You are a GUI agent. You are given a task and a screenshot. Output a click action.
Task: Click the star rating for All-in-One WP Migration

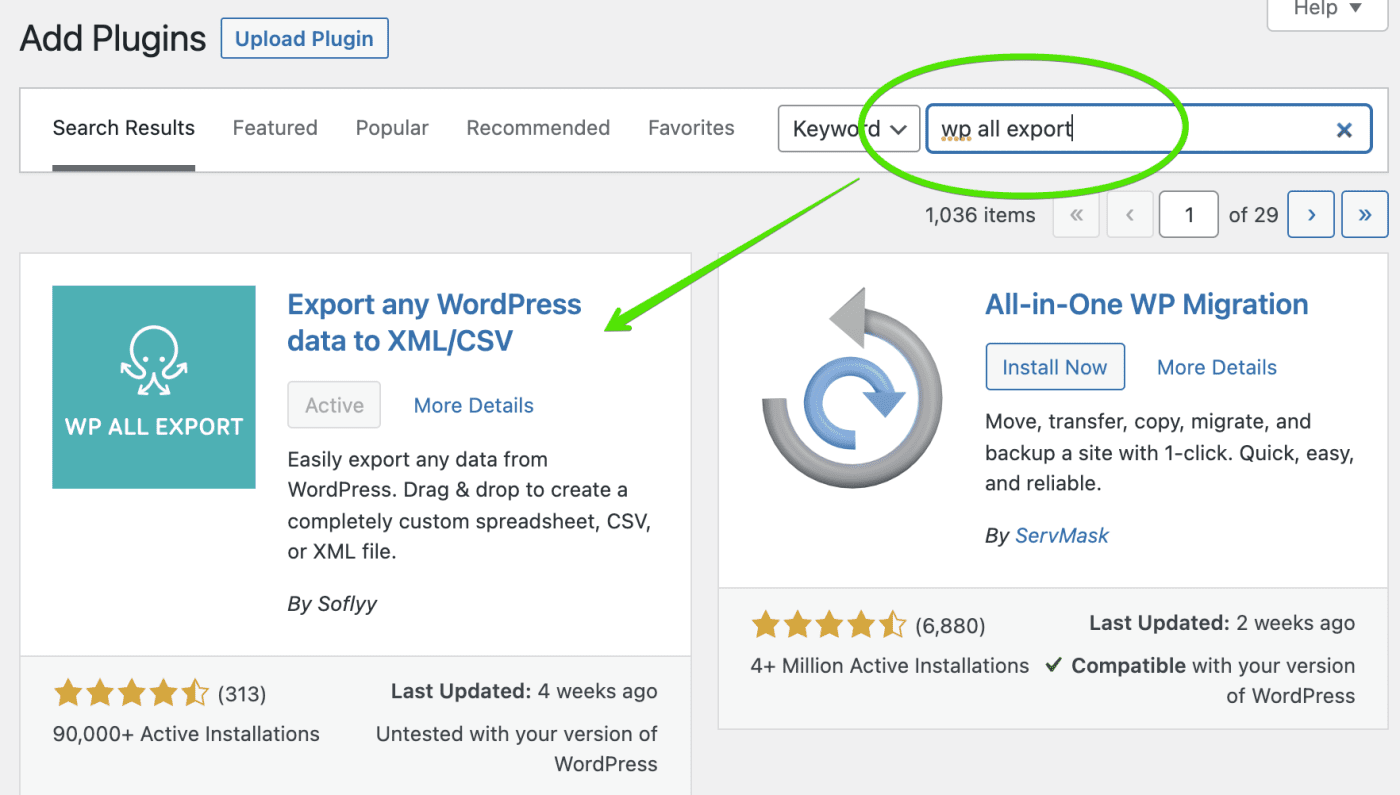(829, 626)
